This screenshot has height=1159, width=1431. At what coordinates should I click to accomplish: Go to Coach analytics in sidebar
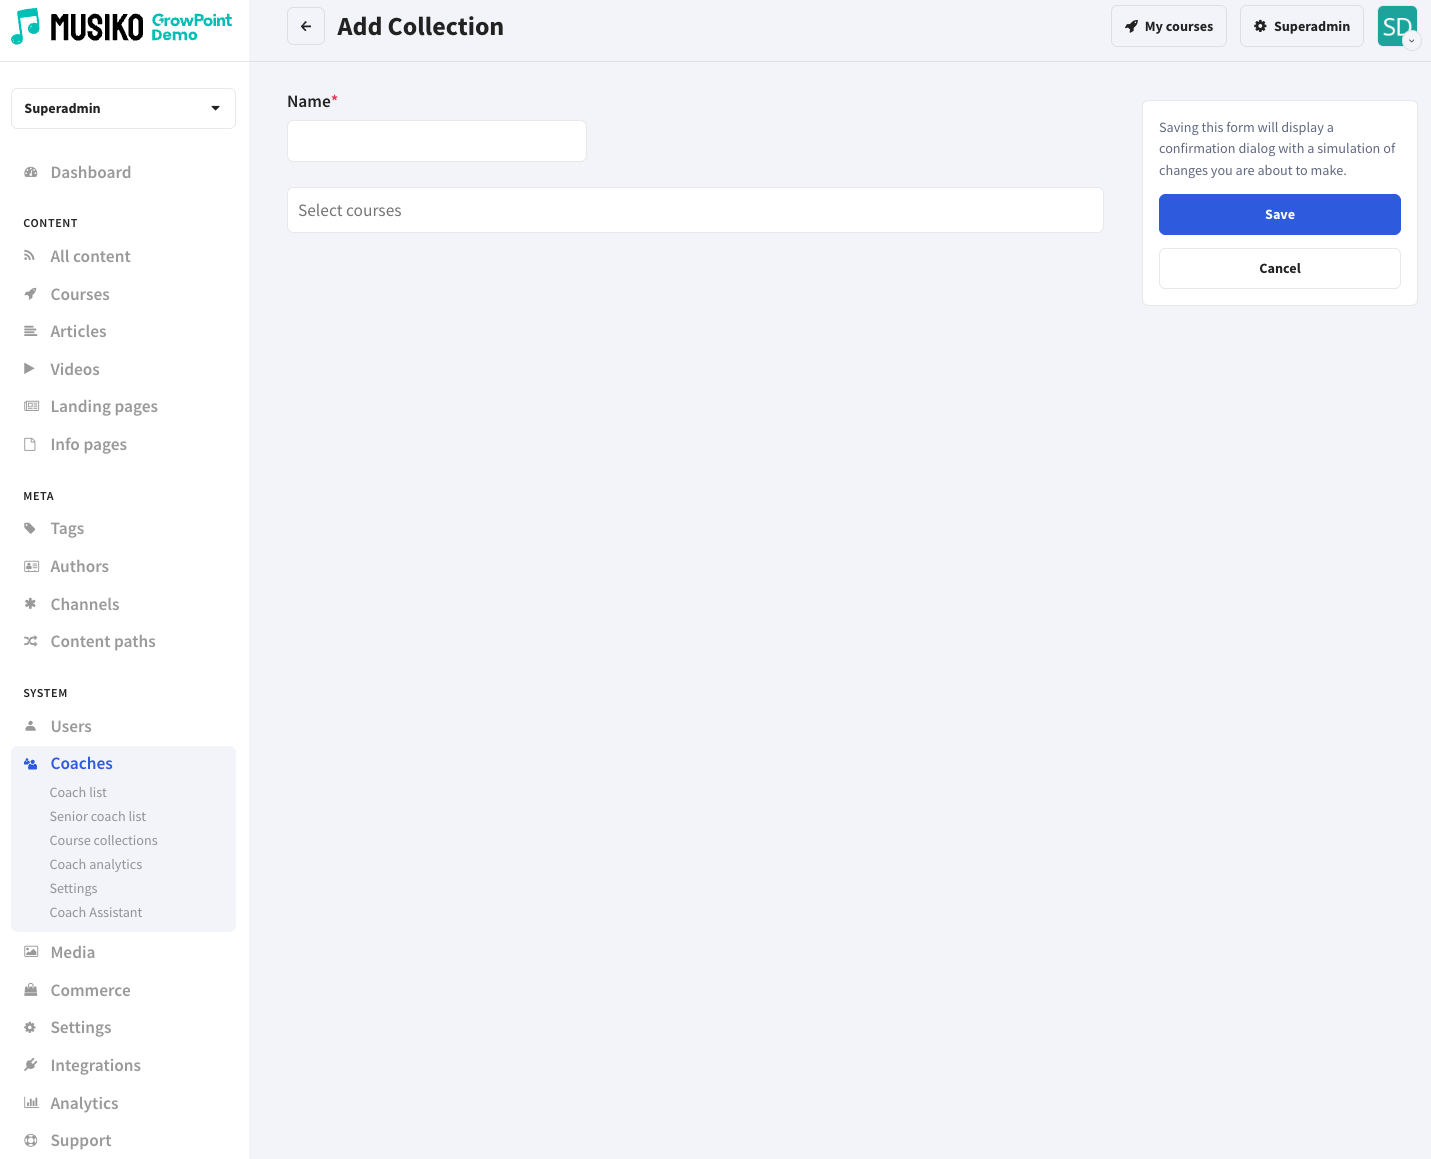point(96,864)
